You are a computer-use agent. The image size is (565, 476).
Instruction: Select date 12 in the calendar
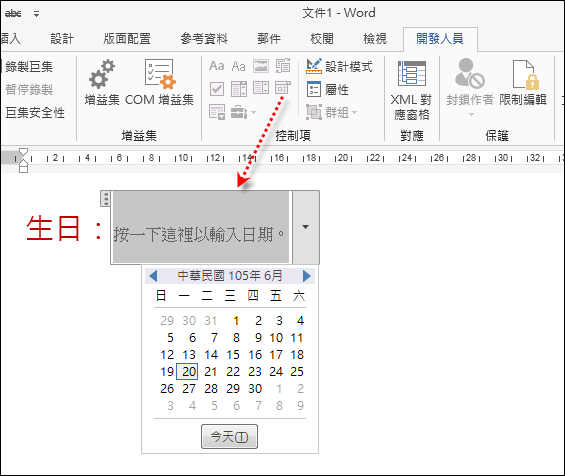point(167,355)
